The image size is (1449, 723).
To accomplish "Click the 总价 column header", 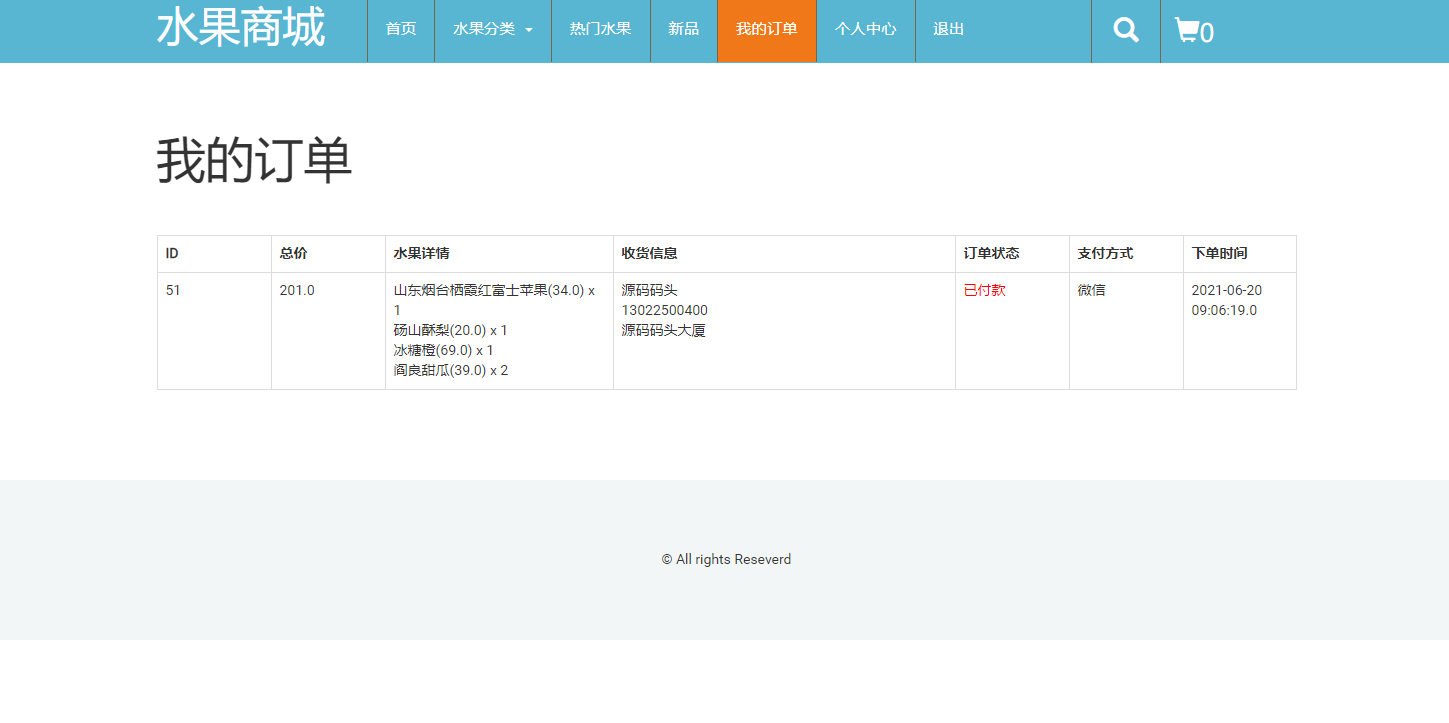I will tap(293, 253).
